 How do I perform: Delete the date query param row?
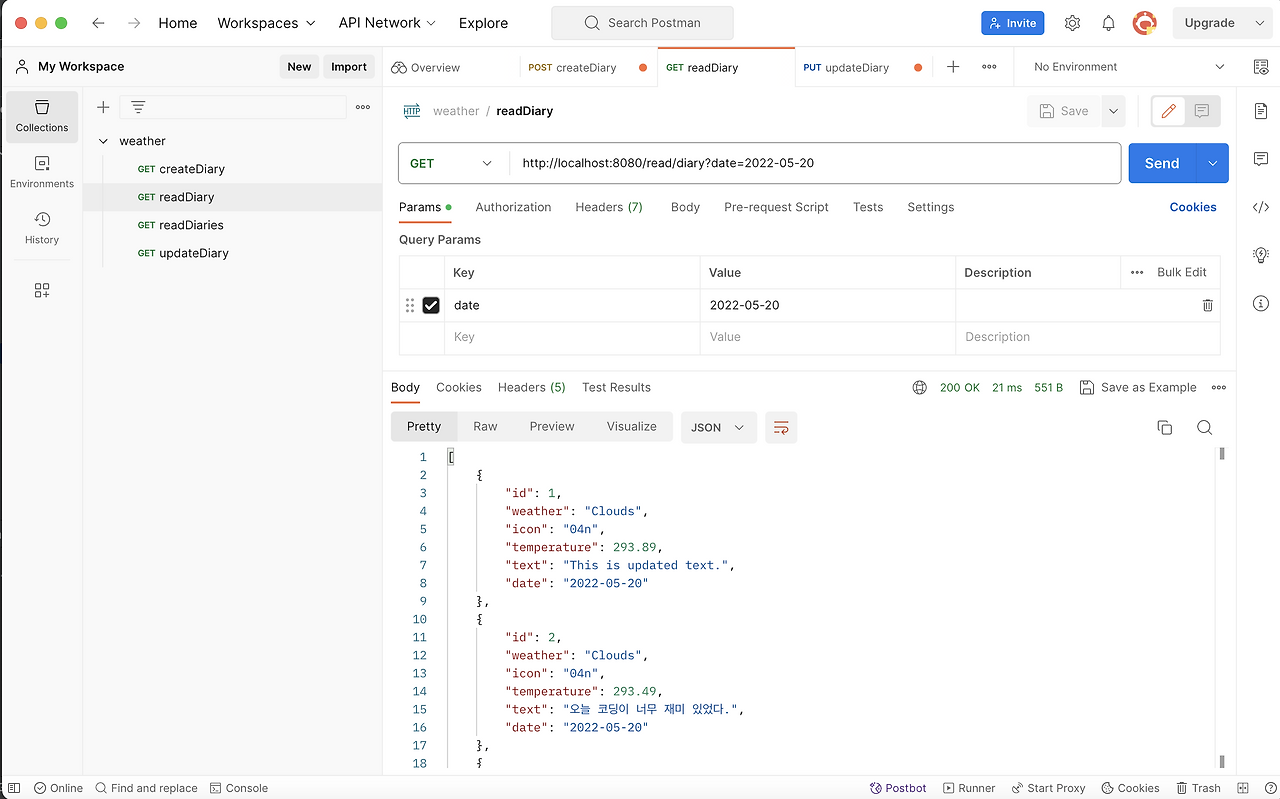(x=1207, y=305)
